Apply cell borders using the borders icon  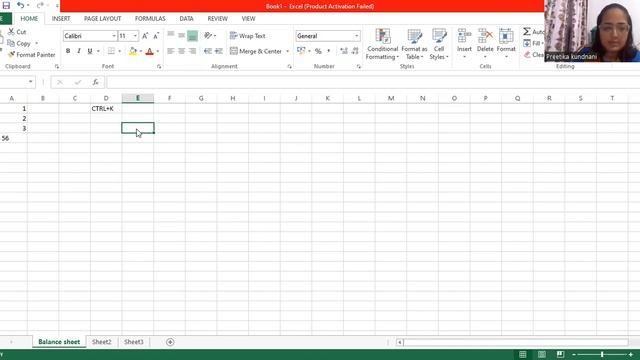(111, 51)
